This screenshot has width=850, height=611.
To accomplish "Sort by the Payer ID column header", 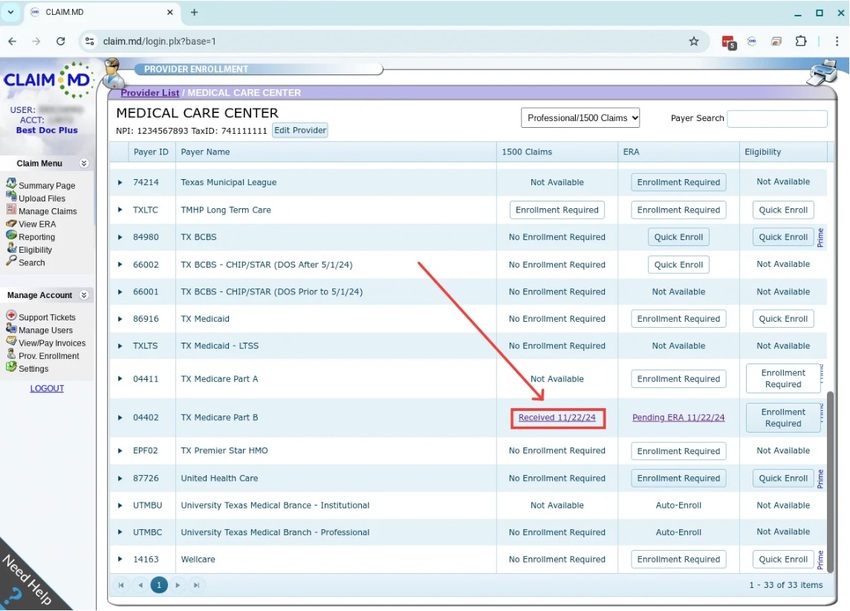I will pos(151,152).
